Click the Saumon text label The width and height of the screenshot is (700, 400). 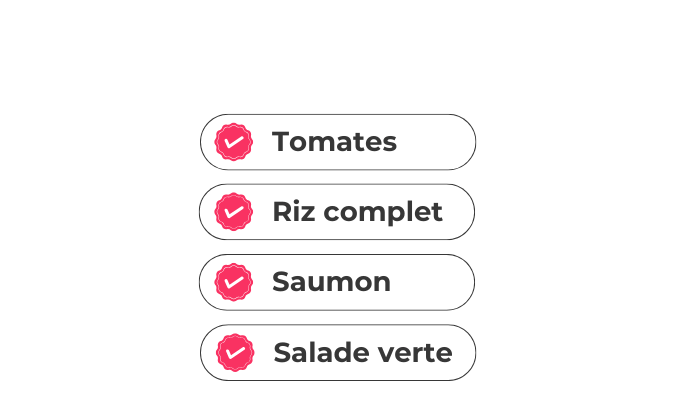[x=331, y=282]
